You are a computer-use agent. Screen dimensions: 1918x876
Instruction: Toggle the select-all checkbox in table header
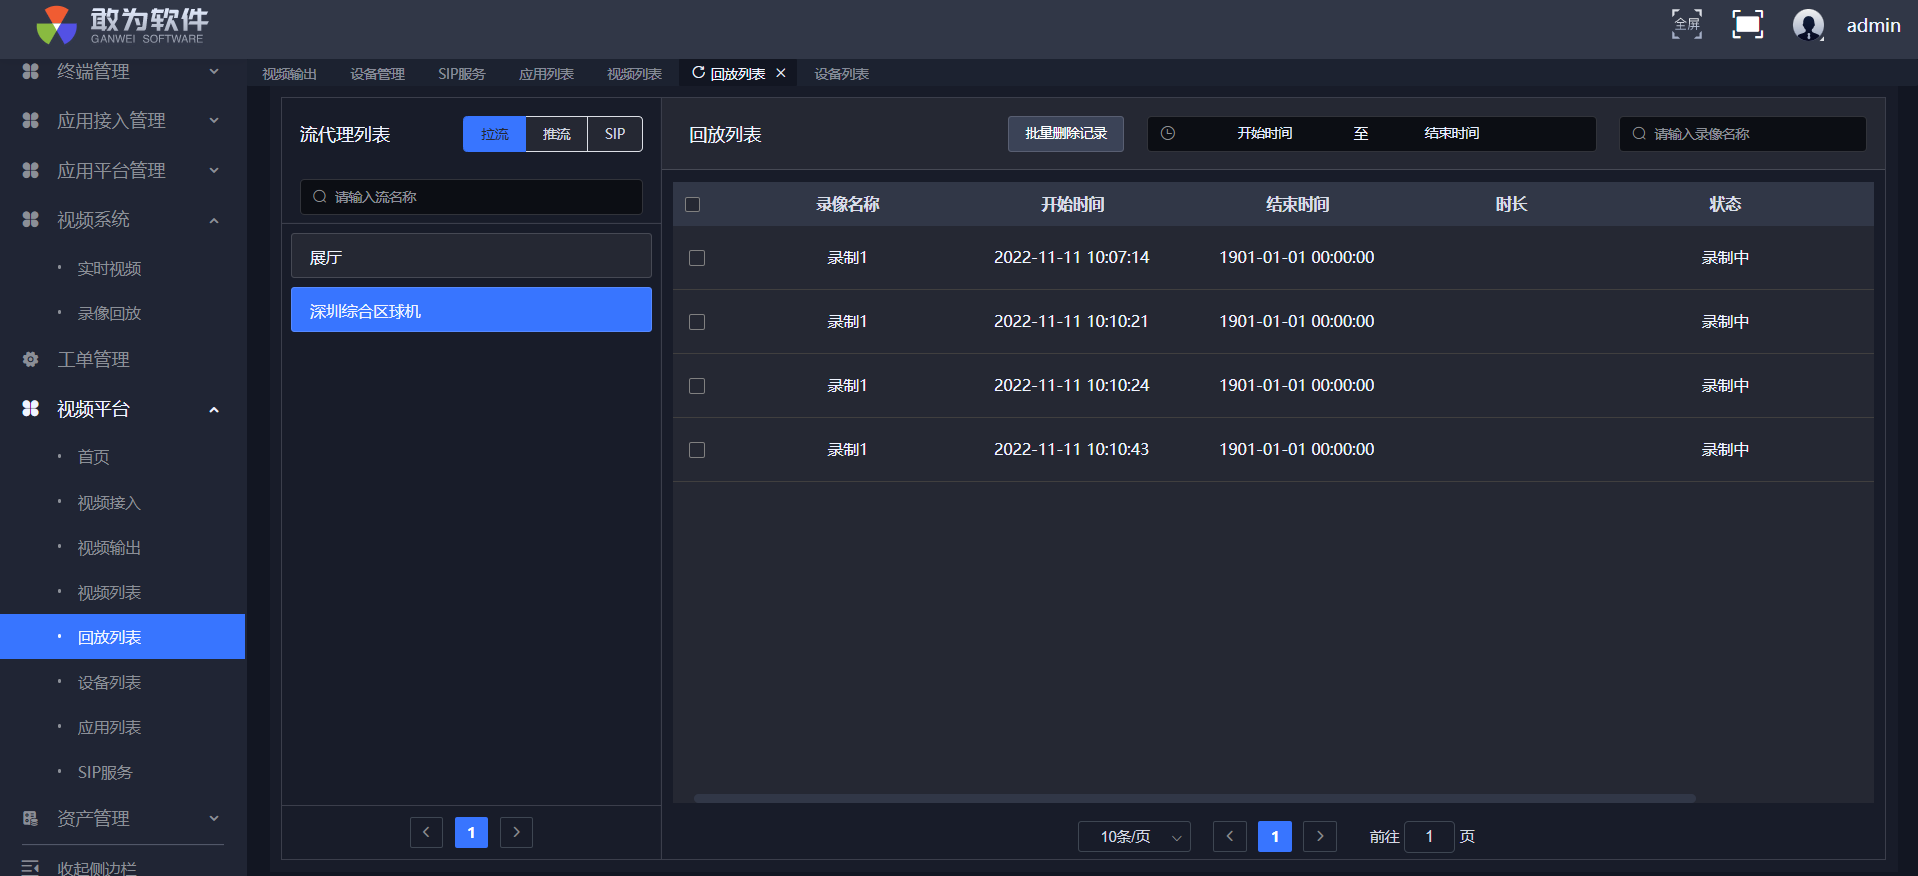click(x=692, y=205)
